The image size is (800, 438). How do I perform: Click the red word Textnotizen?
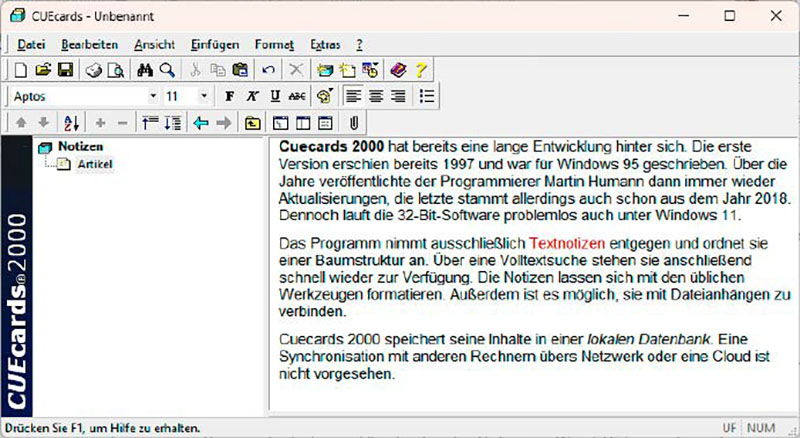(x=567, y=244)
